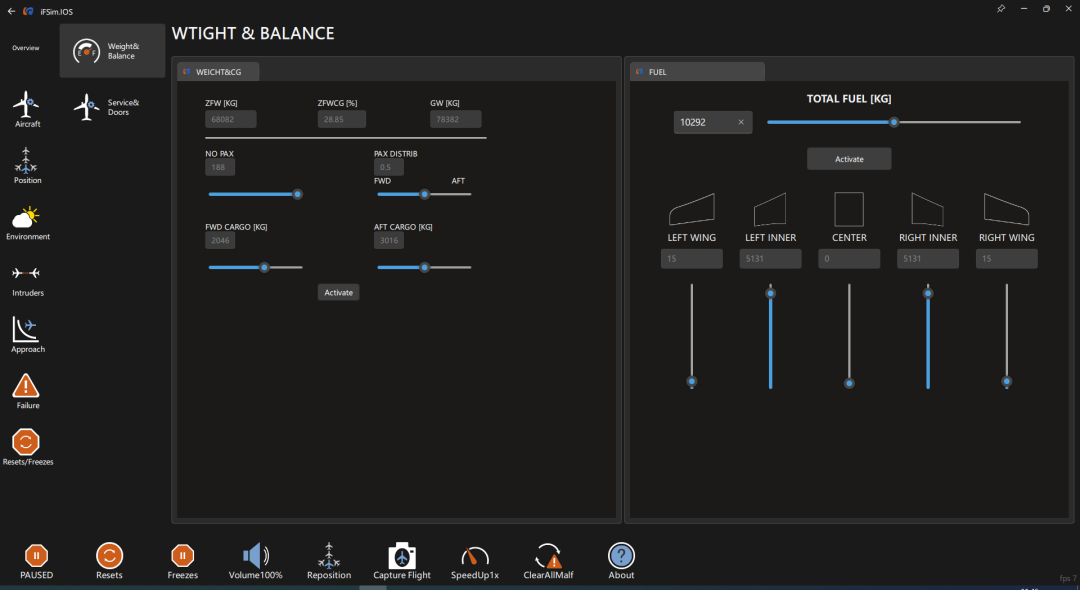Click the AFT CARGO field showing 3016
Viewport: 1080px width, 590px height.
pyautogui.click(x=388, y=240)
